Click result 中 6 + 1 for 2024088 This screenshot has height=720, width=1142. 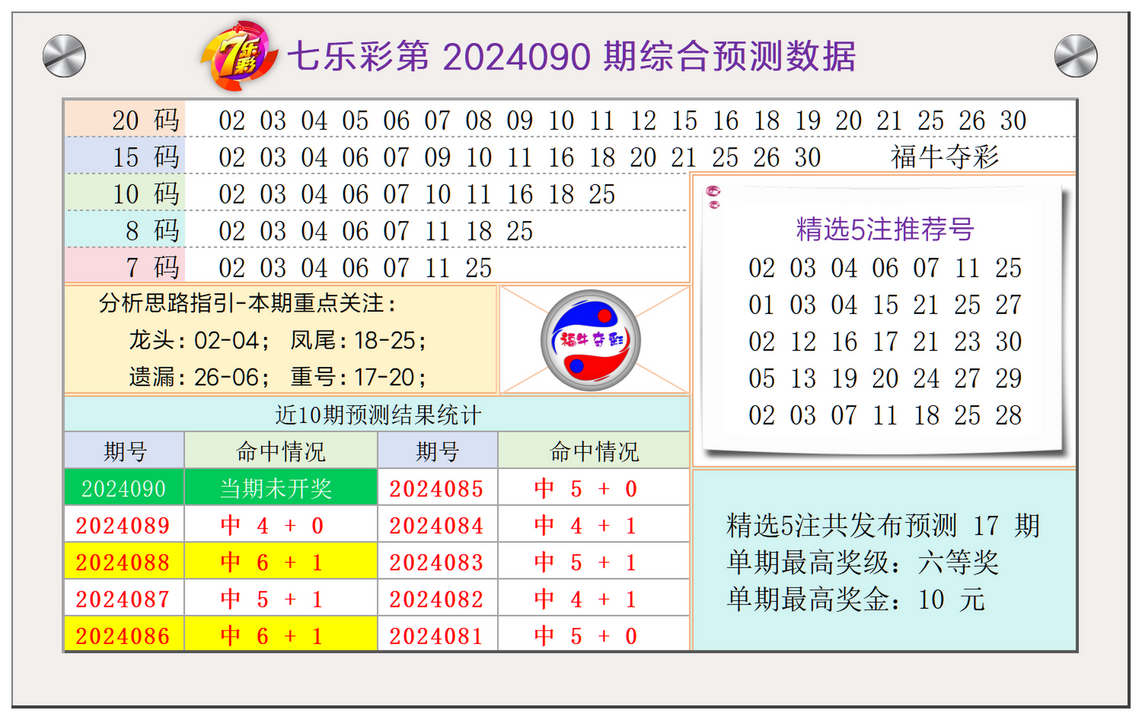click(x=280, y=562)
